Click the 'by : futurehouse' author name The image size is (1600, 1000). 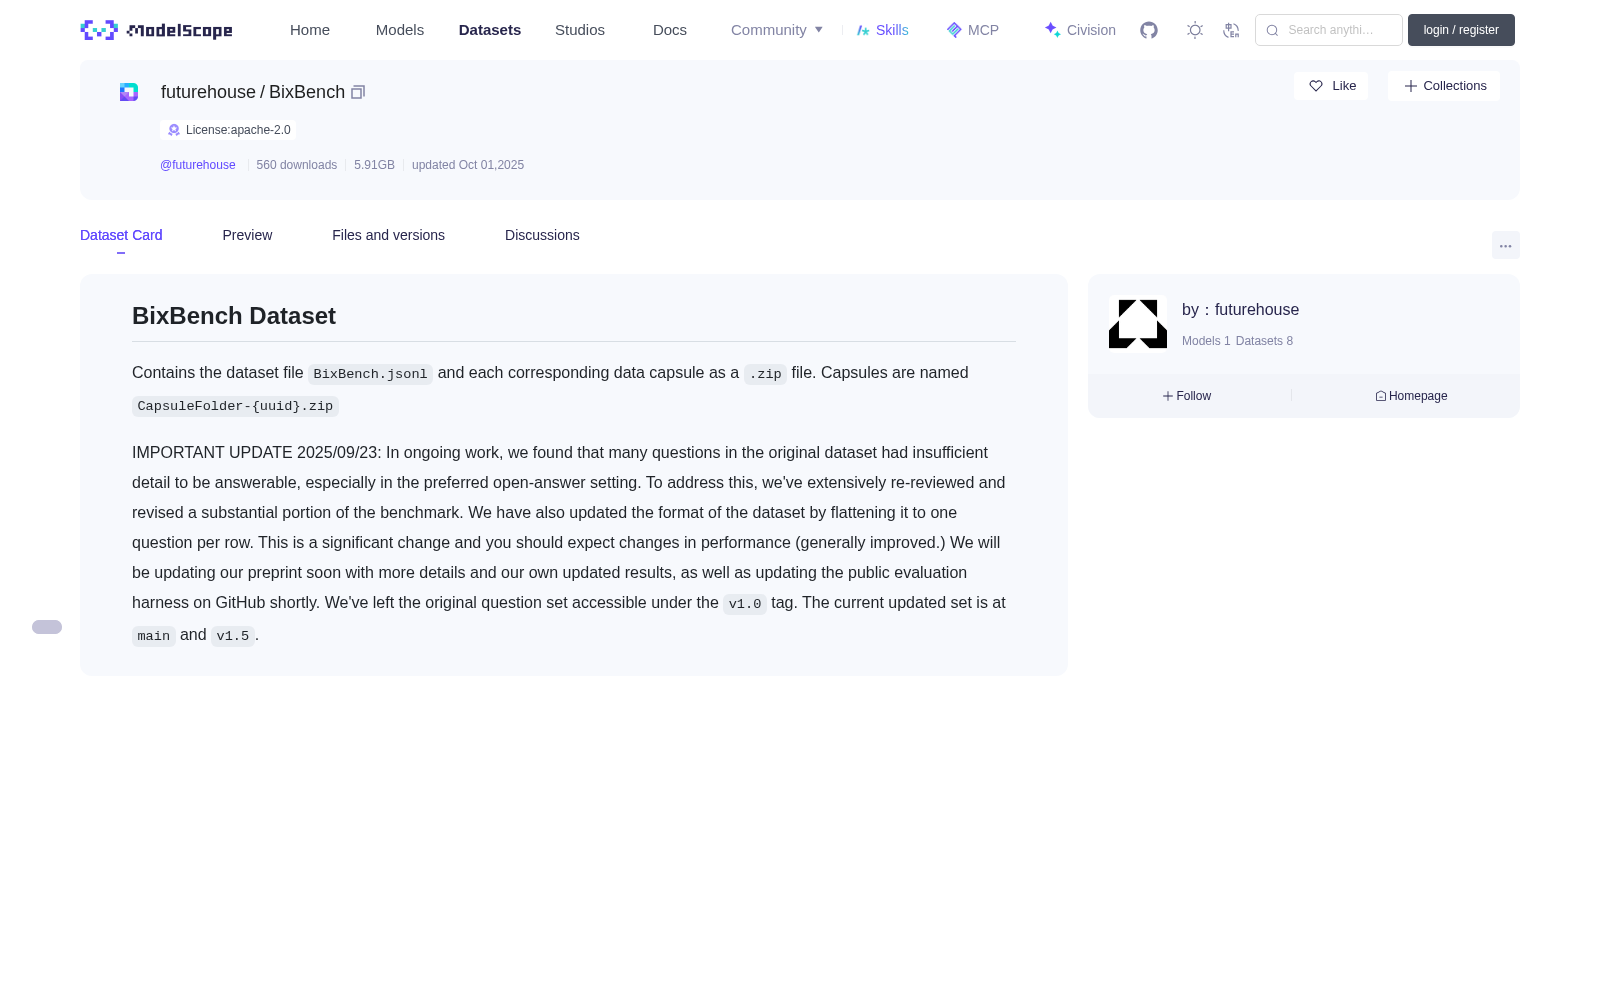coord(1240,310)
